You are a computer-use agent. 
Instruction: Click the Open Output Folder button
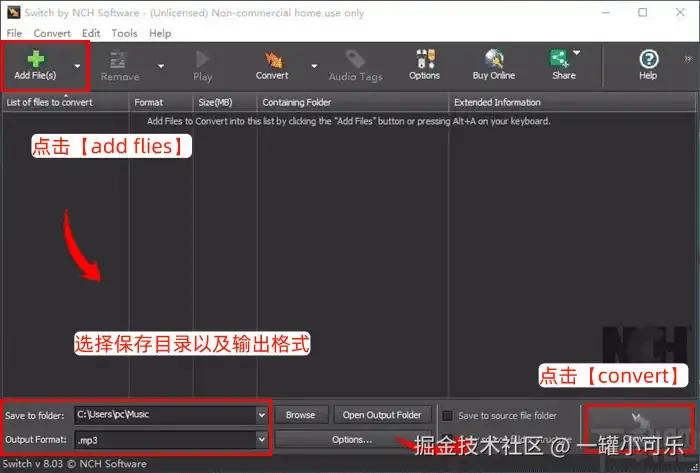[x=382, y=415]
